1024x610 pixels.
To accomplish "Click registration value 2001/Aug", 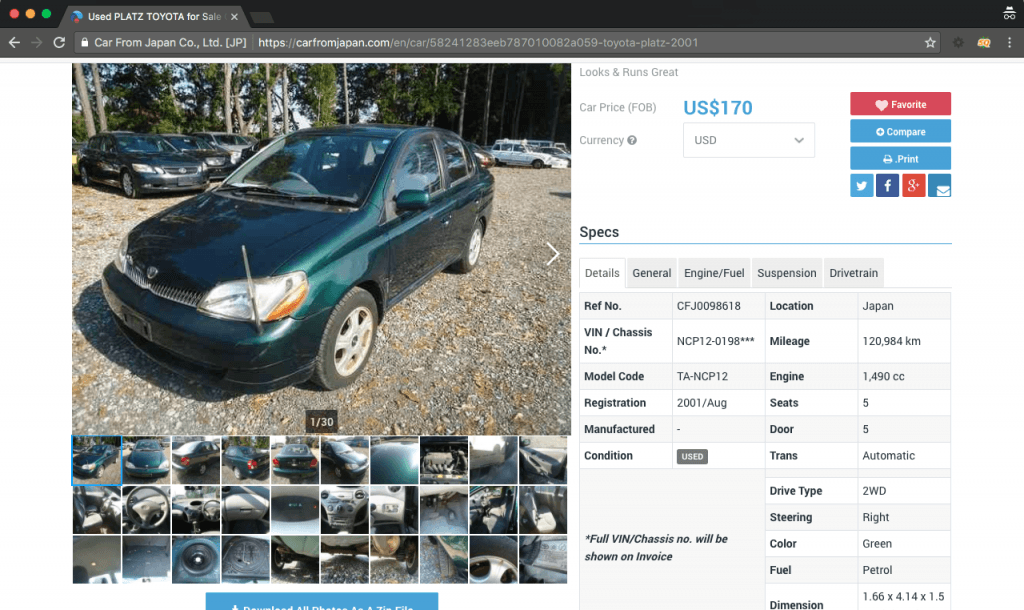I will (x=701, y=403).
